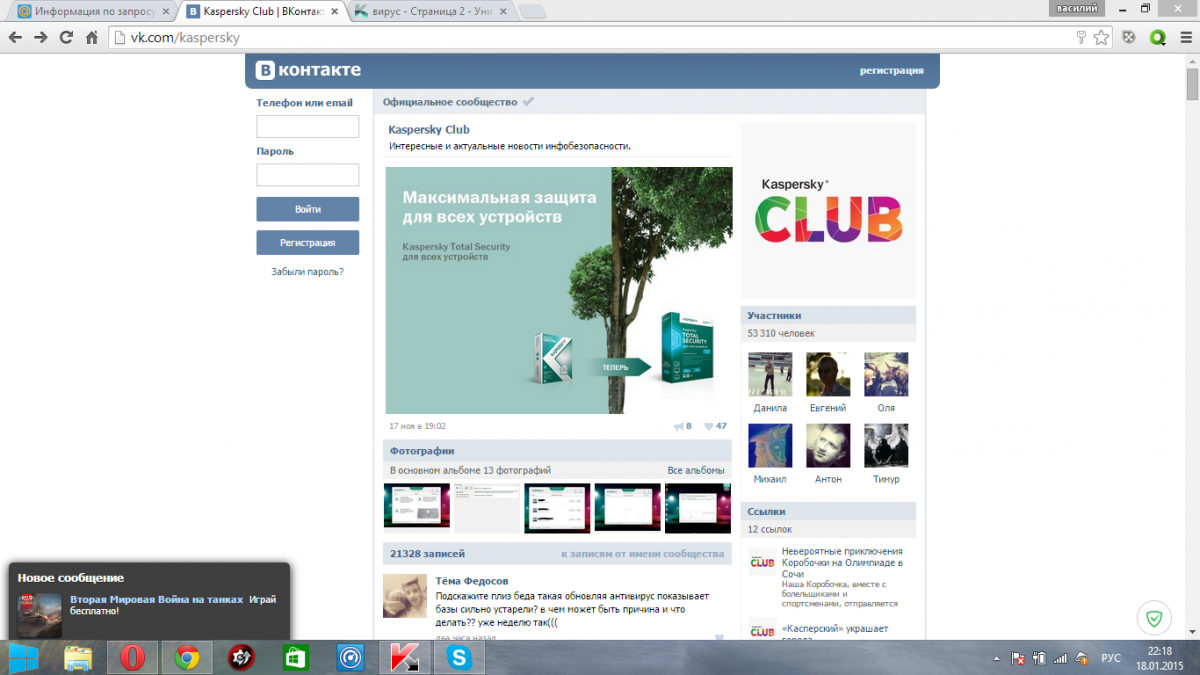Open the second white photo thumbnail

(x=487, y=506)
